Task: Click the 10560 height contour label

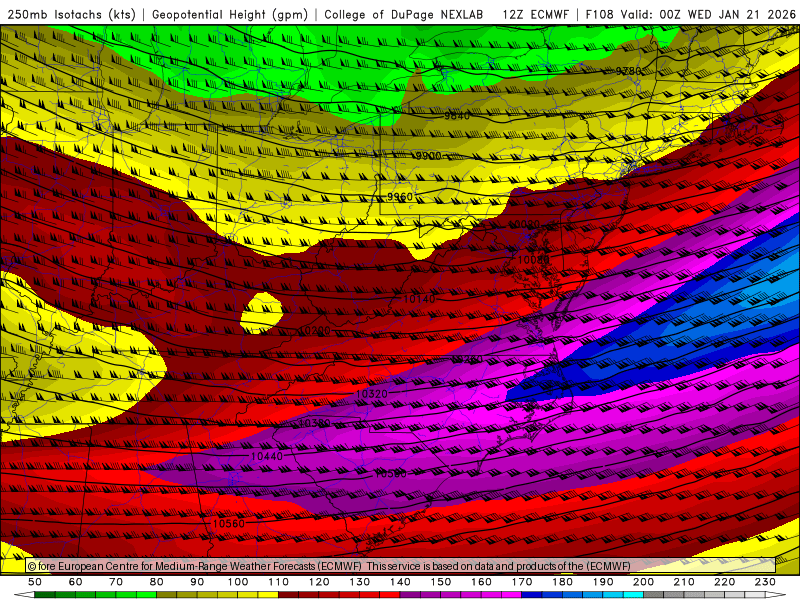Action: point(229,523)
